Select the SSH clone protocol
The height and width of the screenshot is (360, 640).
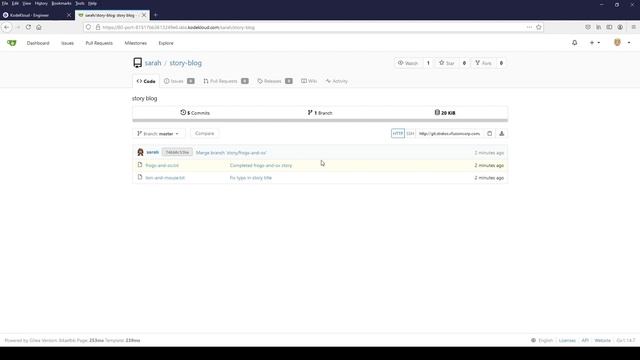(x=410, y=133)
